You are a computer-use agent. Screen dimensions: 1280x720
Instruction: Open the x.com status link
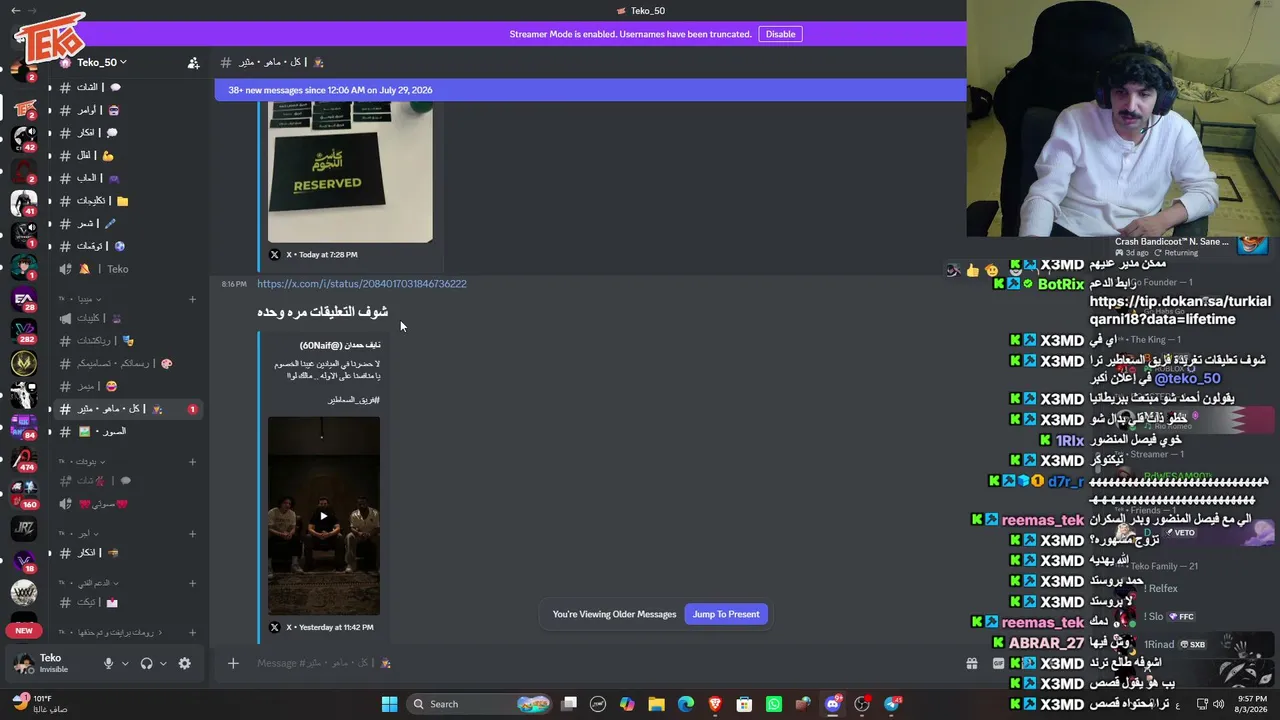tap(362, 284)
